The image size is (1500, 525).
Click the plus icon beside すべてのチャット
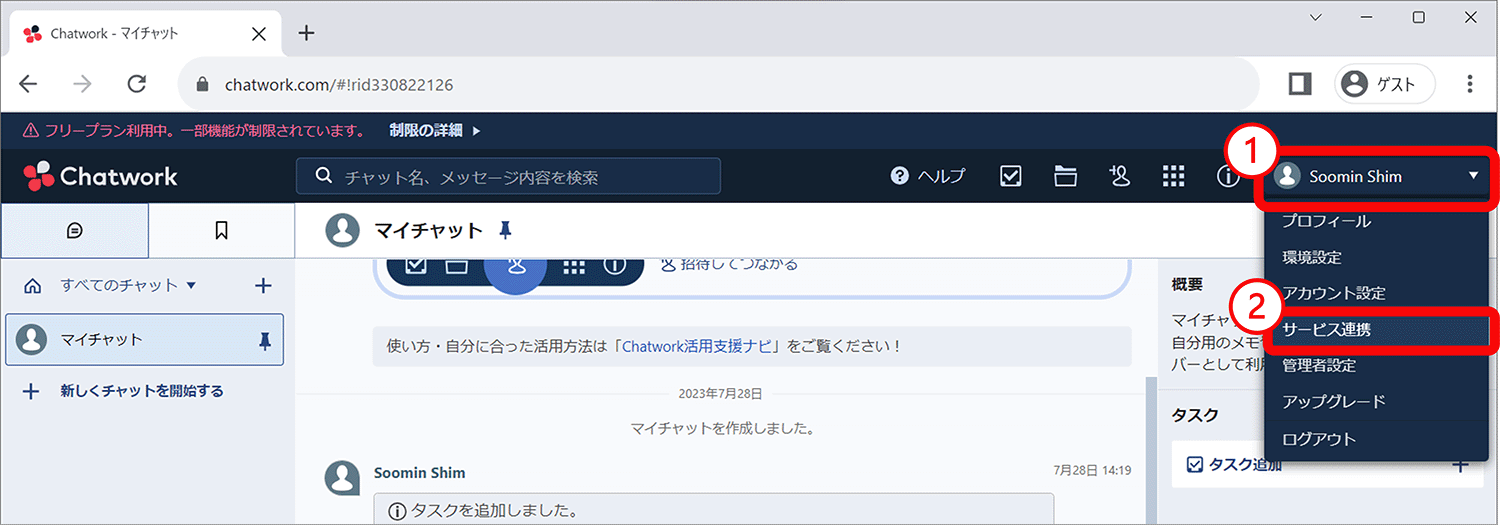(263, 286)
